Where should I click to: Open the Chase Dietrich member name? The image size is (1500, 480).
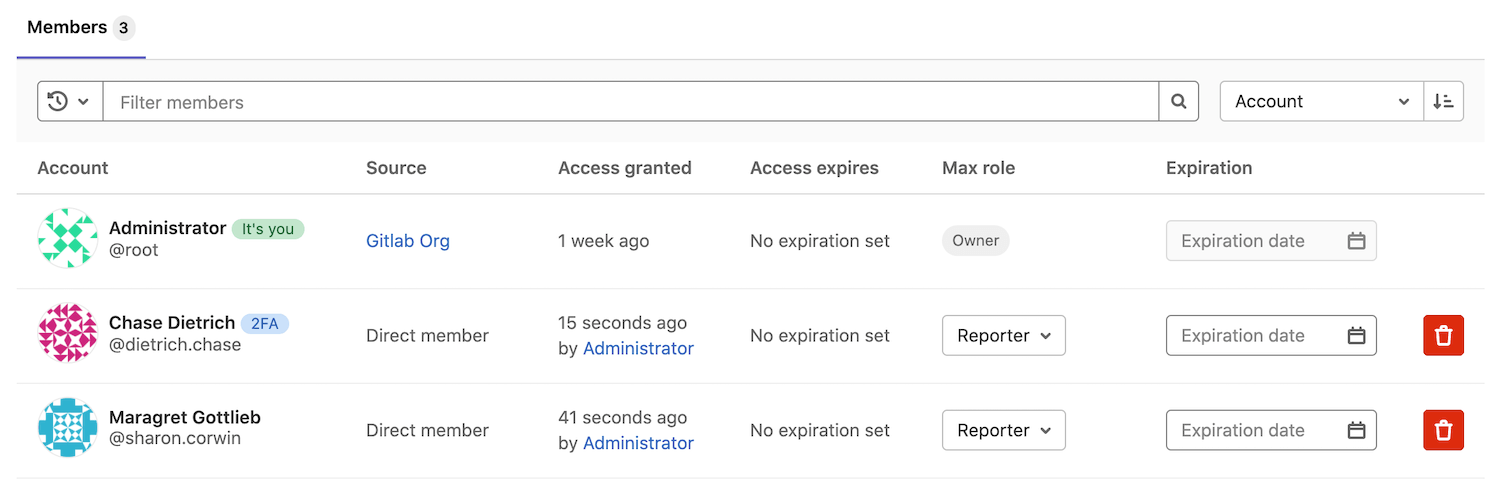[x=172, y=323]
